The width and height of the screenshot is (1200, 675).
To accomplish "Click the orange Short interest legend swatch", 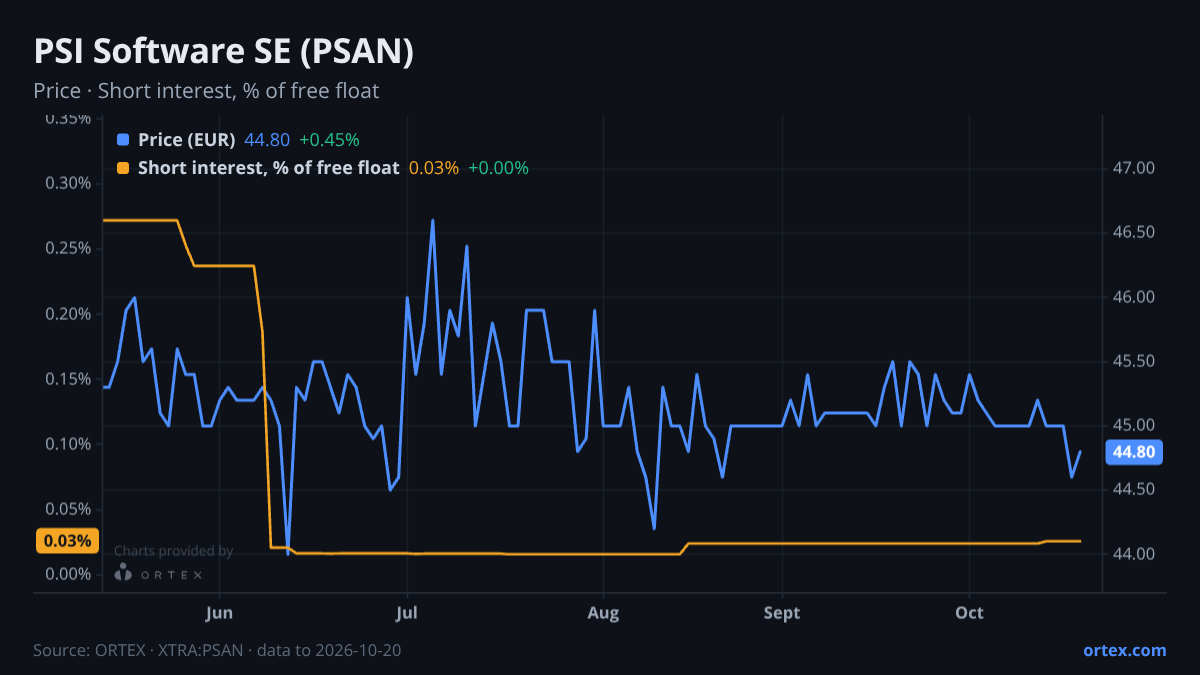I will coord(123,168).
